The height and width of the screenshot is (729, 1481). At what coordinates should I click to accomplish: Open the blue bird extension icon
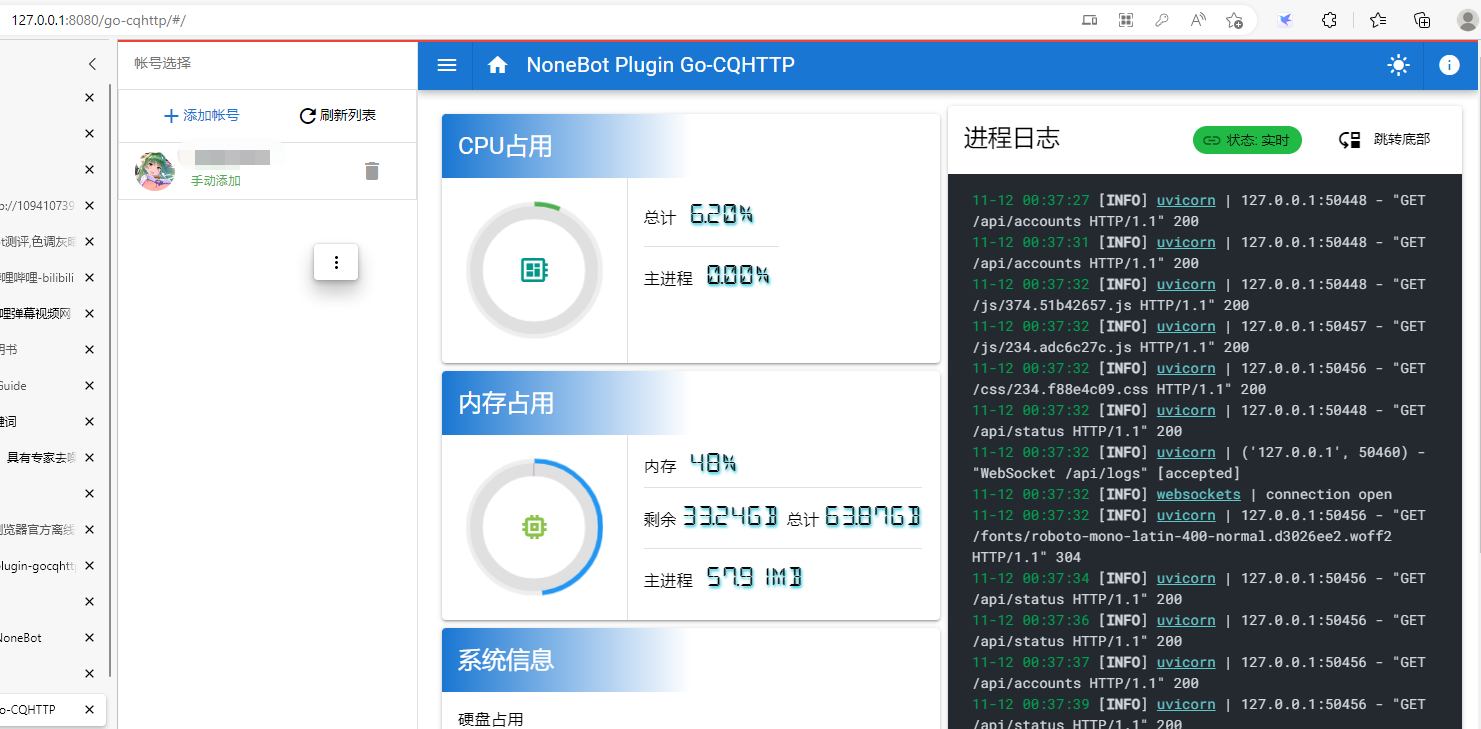click(1287, 20)
